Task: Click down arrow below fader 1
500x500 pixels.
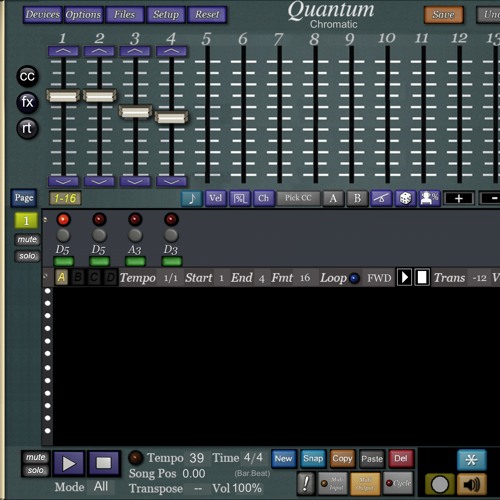Action: tap(63, 182)
